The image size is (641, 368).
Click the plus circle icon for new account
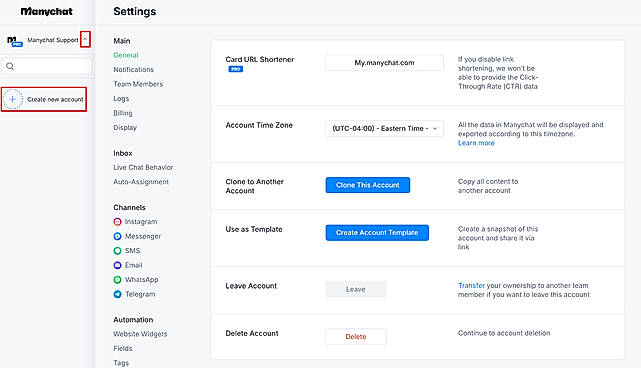(13, 99)
